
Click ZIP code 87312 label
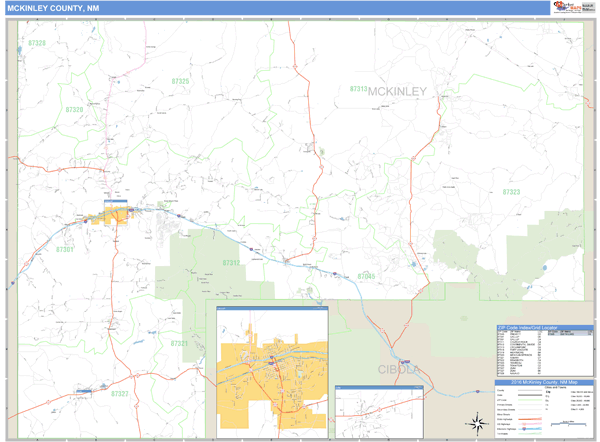(x=231, y=262)
